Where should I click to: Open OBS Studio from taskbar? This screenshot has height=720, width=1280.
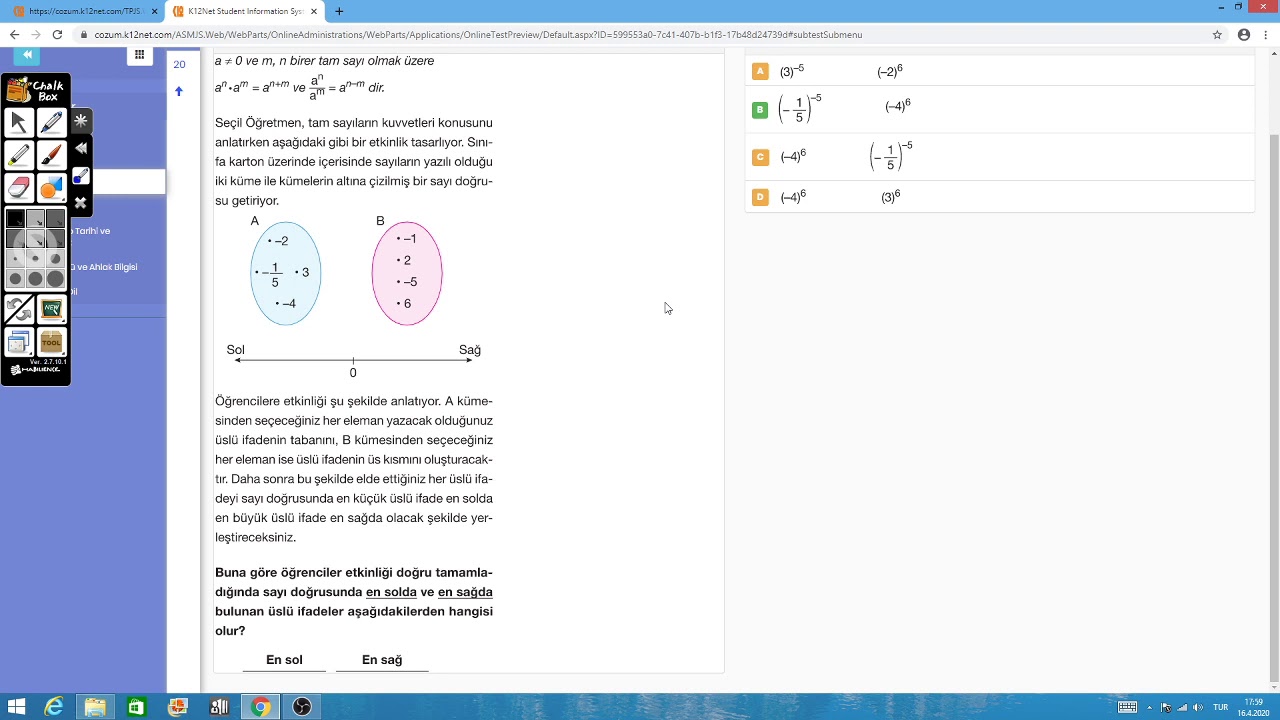(301, 707)
